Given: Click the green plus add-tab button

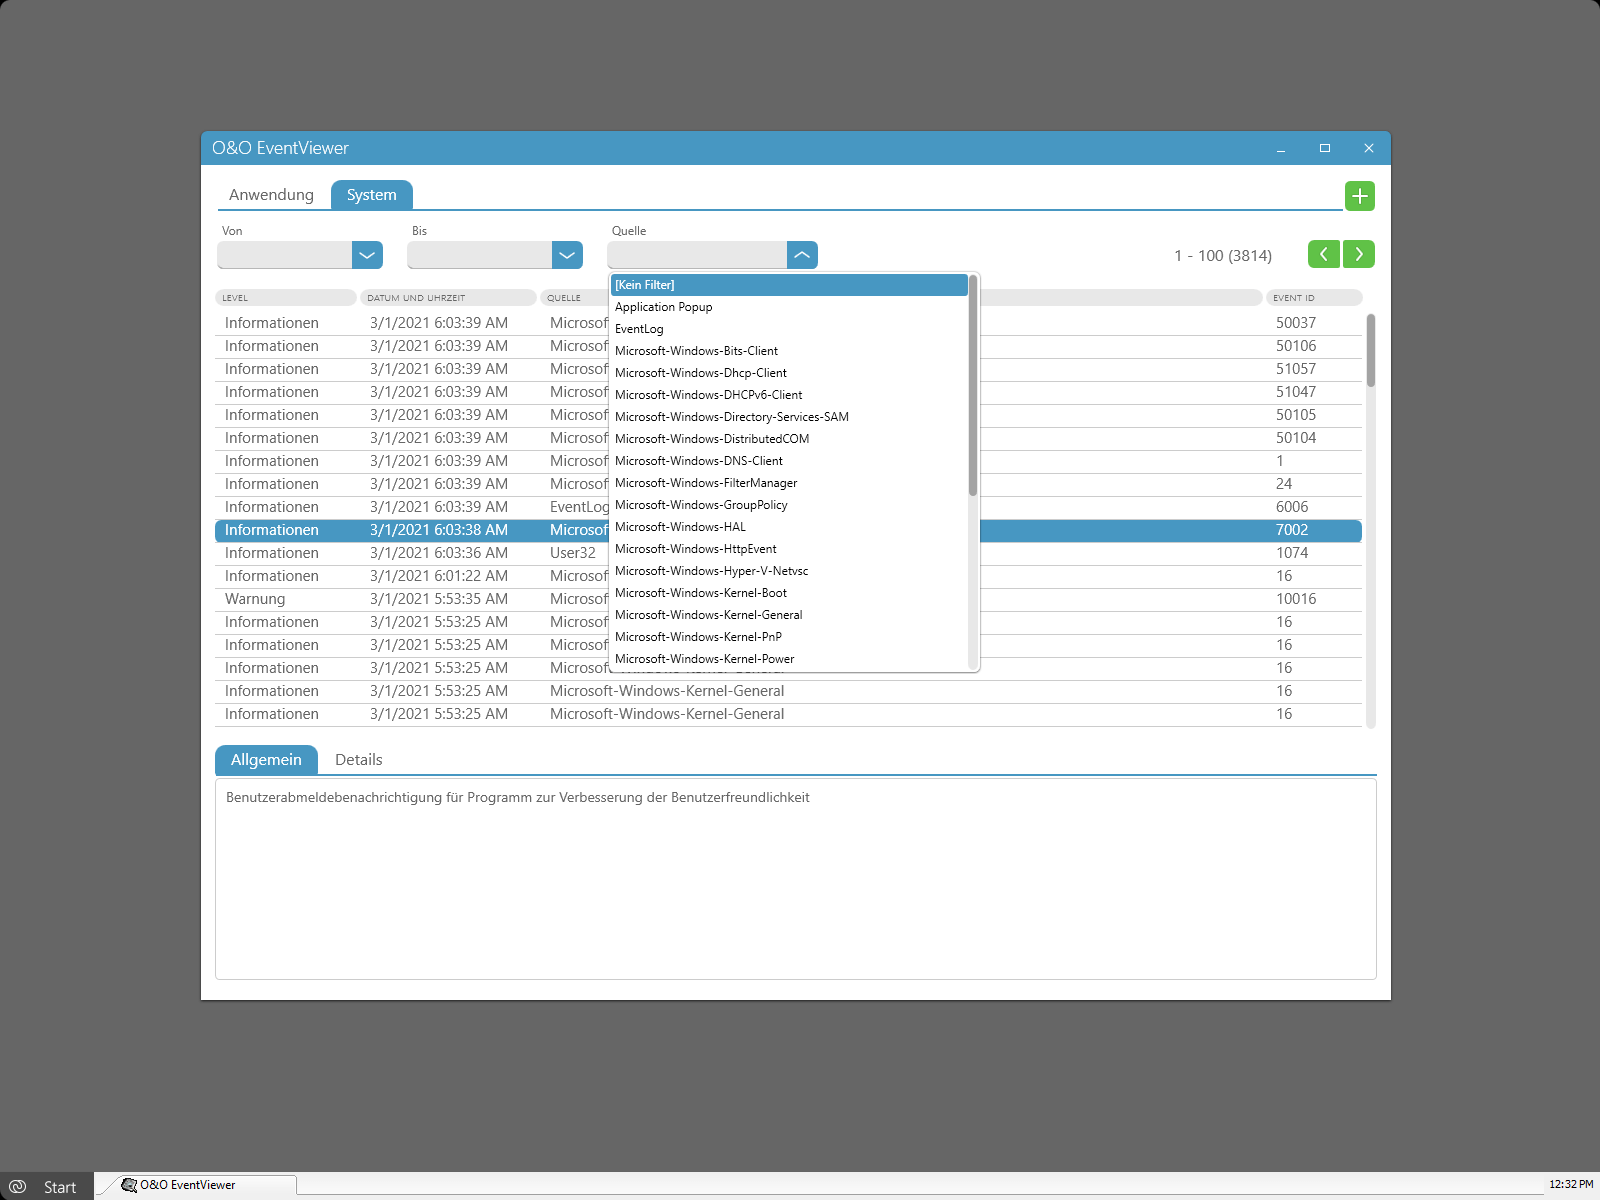Looking at the screenshot, I should 1359,196.
